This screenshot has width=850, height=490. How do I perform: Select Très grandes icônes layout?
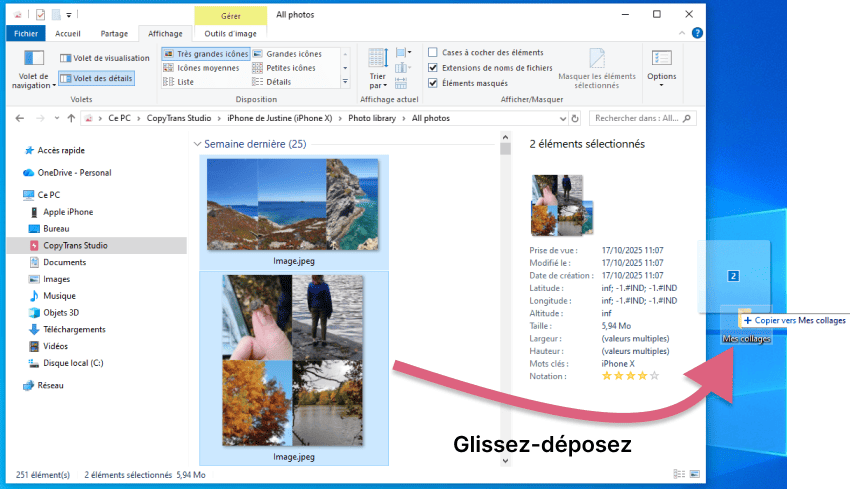(x=206, y=54)
